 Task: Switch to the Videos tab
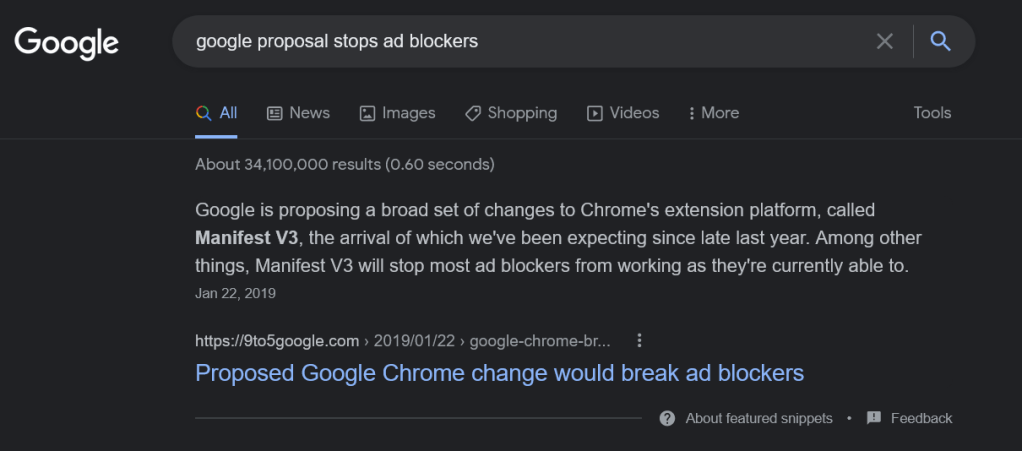point(634,113)
